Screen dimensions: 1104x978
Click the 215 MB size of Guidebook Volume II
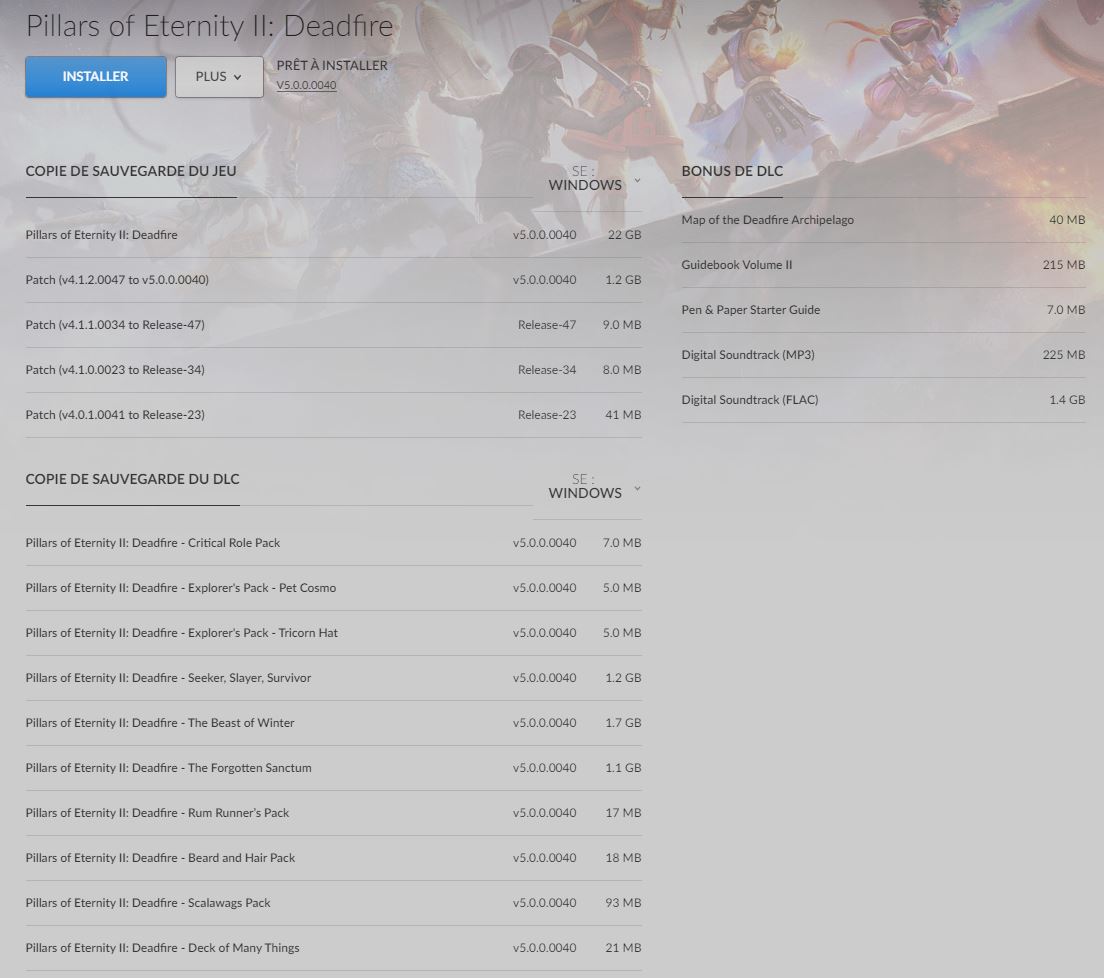pos(1064,265)
